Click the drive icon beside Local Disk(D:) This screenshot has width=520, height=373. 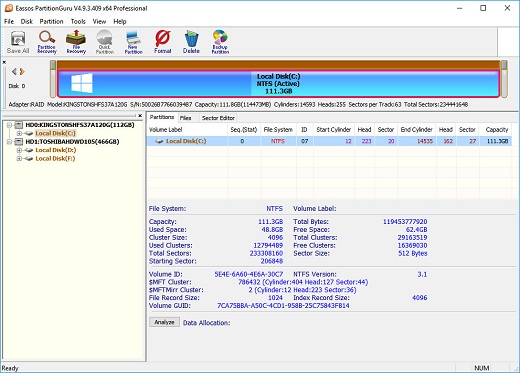[x=29, y=150]
